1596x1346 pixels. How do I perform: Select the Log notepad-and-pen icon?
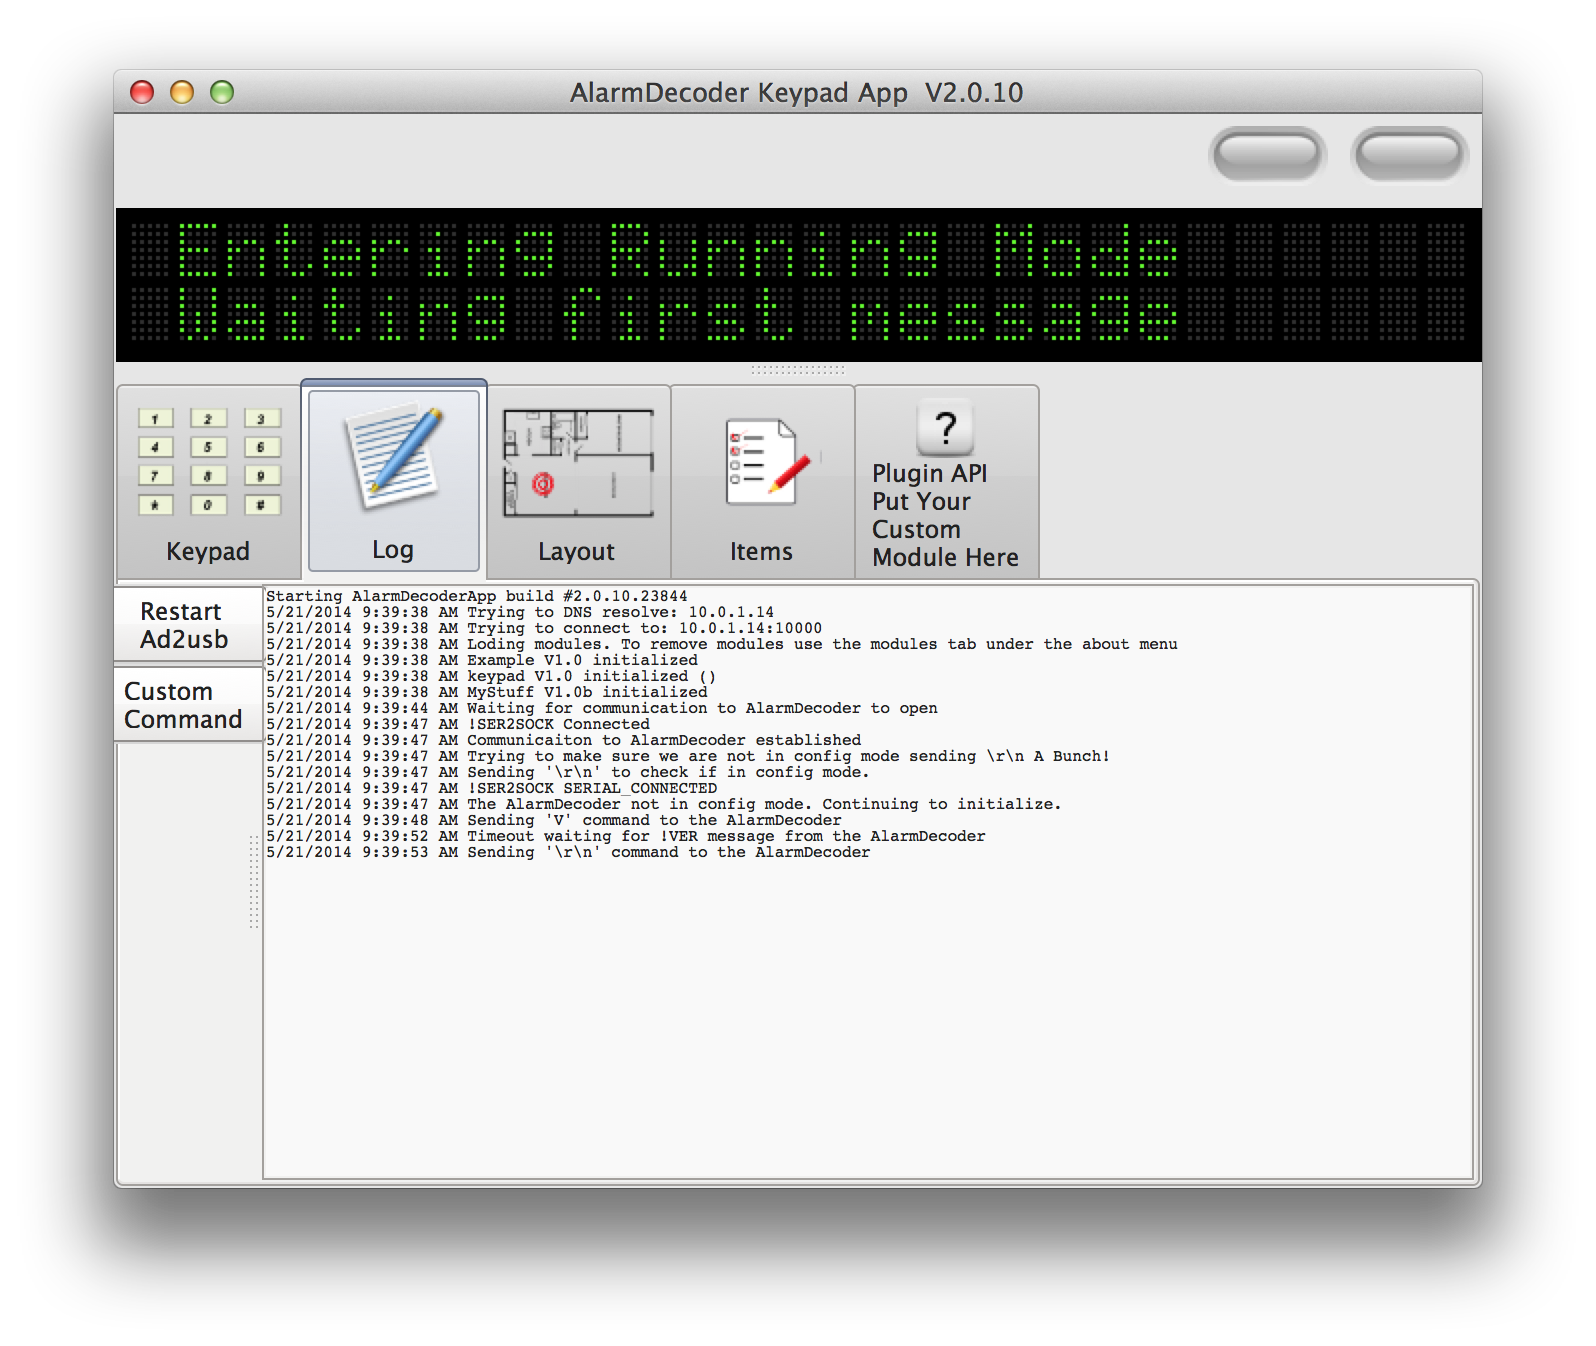tap(393, 456)
